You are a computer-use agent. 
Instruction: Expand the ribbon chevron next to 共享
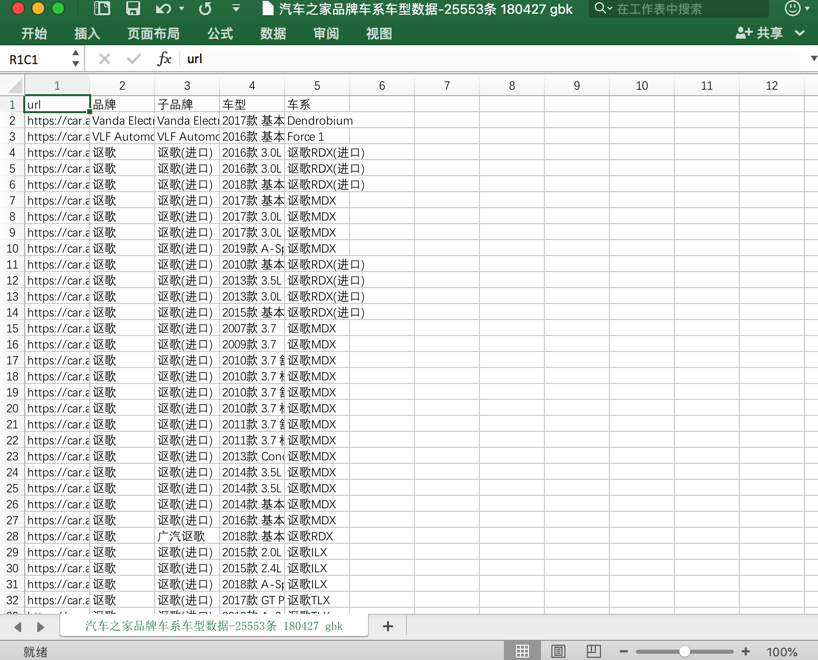tap(800, 33)
